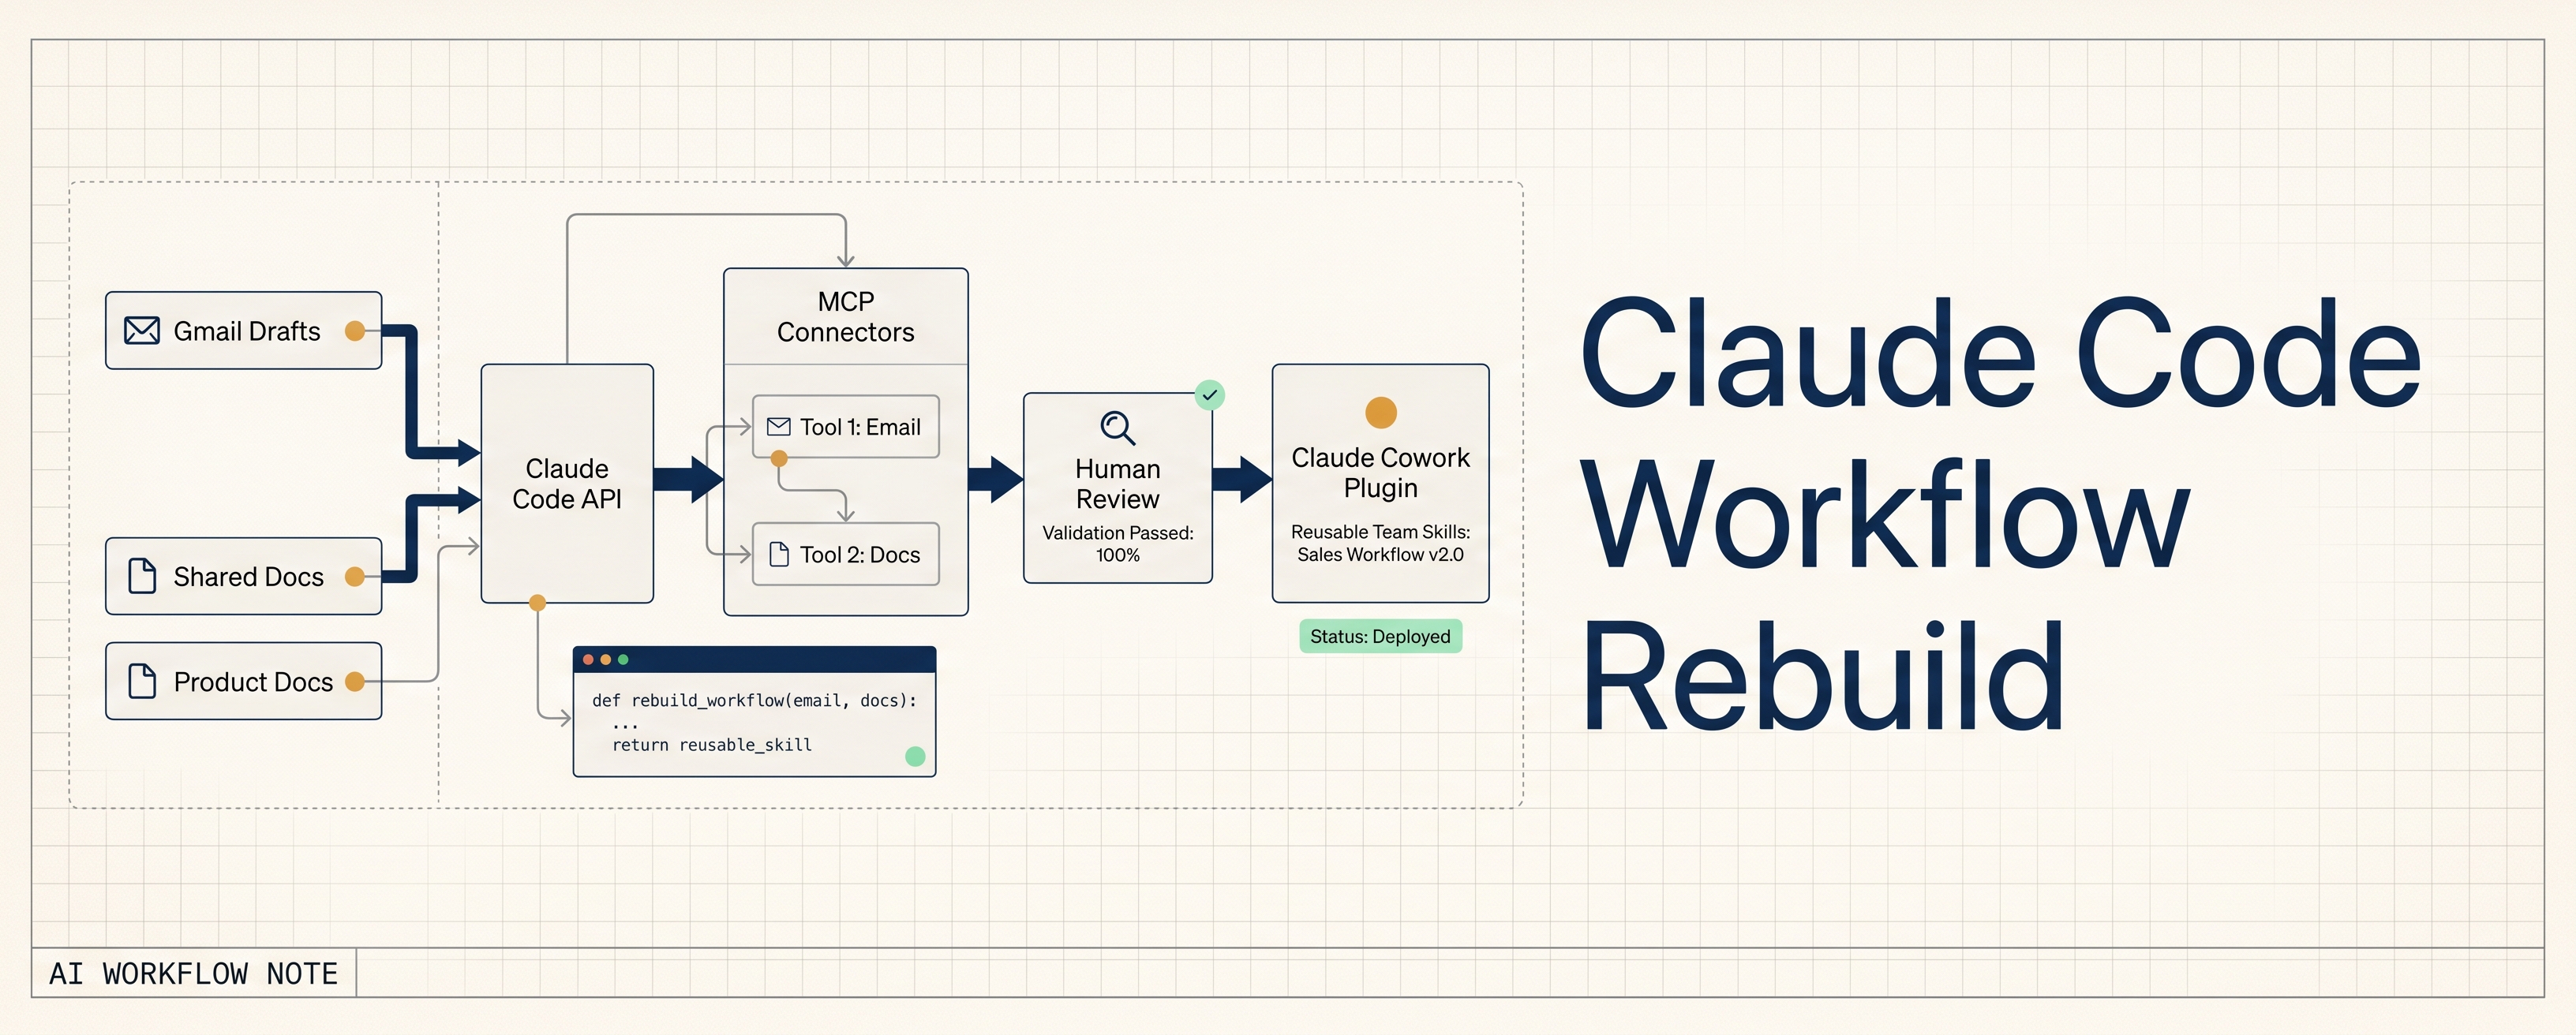Click the Claude Code Workflow Rebuild title
This screenshot has height=1035, width=2576.
pyautogui.click(x=2000, y=515)
